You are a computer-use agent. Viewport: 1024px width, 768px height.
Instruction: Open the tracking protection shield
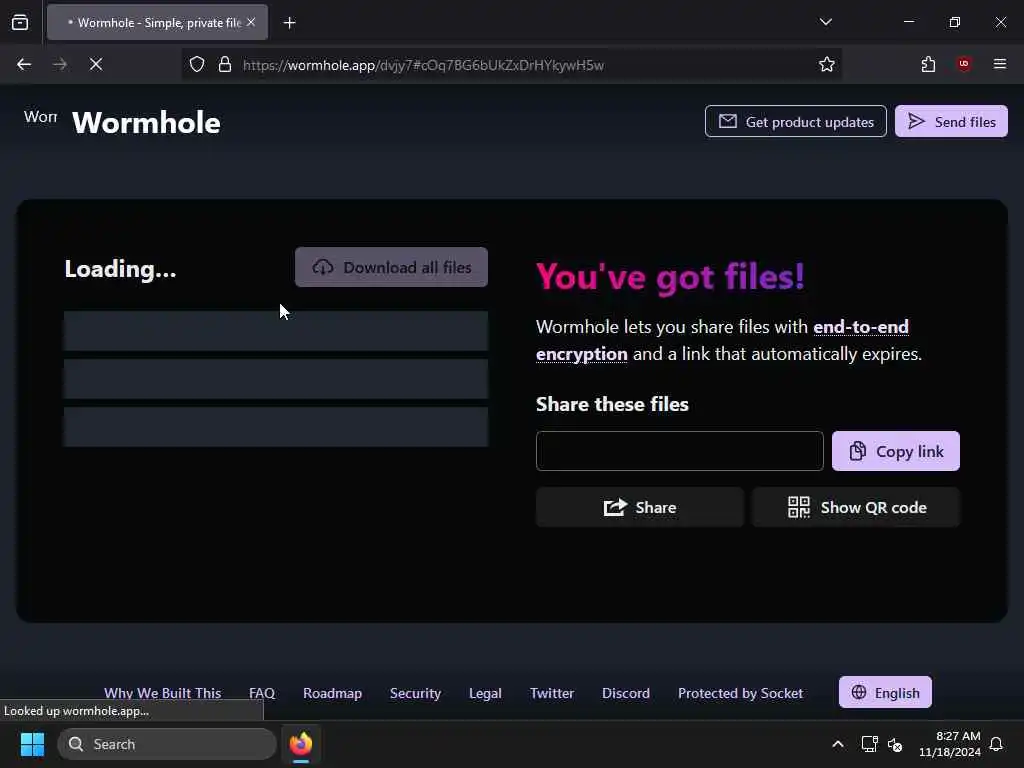(x=197, y=64)
